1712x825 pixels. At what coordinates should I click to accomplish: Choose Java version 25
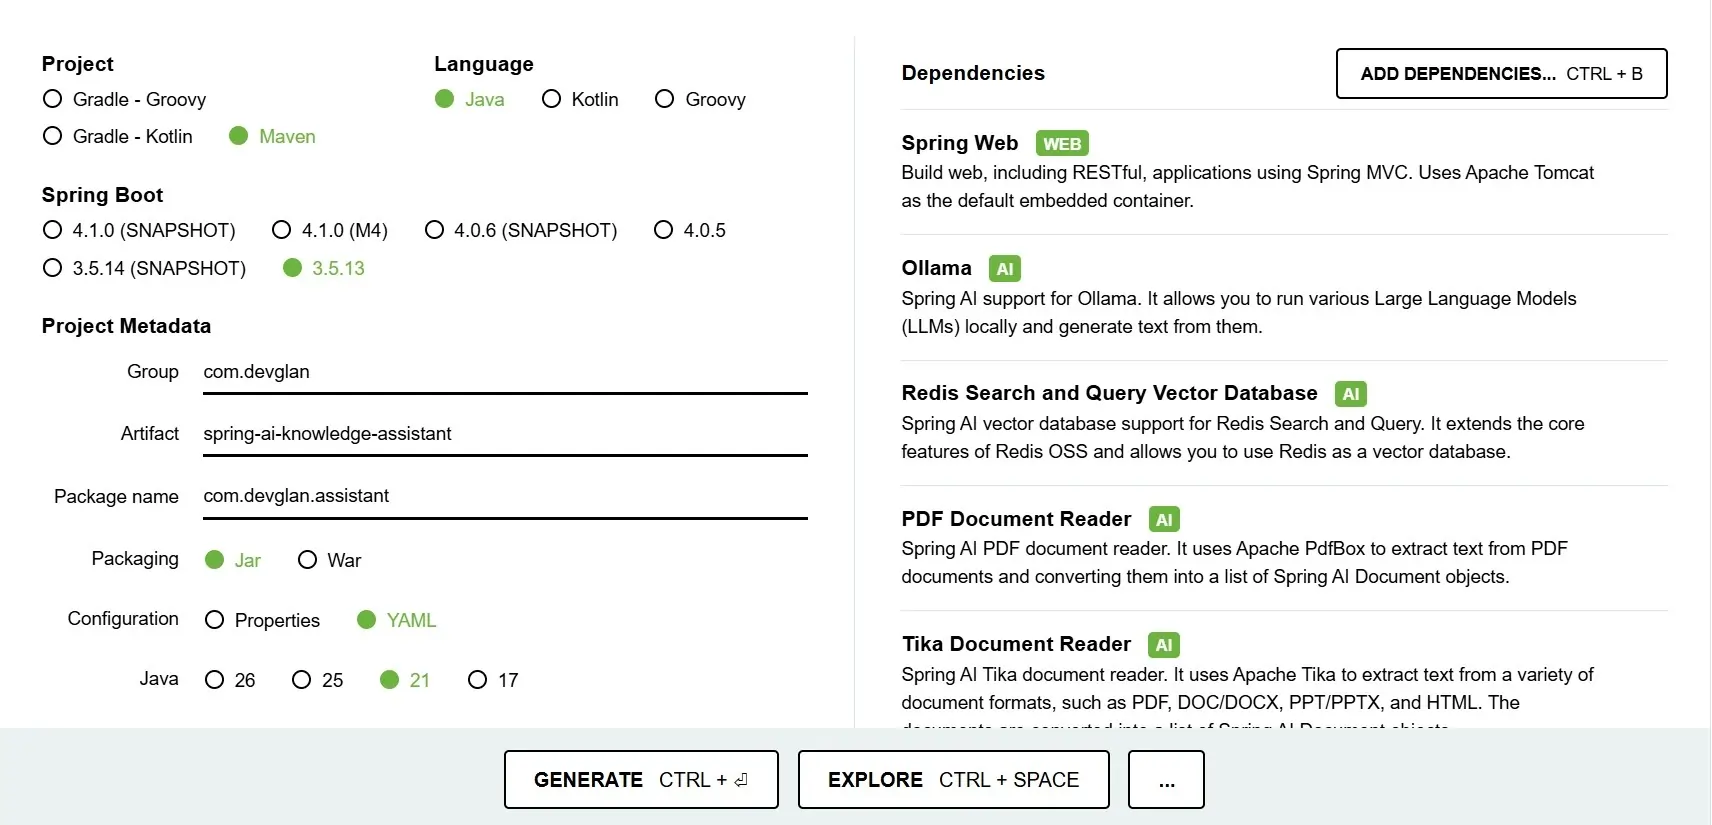coord(301,680)
